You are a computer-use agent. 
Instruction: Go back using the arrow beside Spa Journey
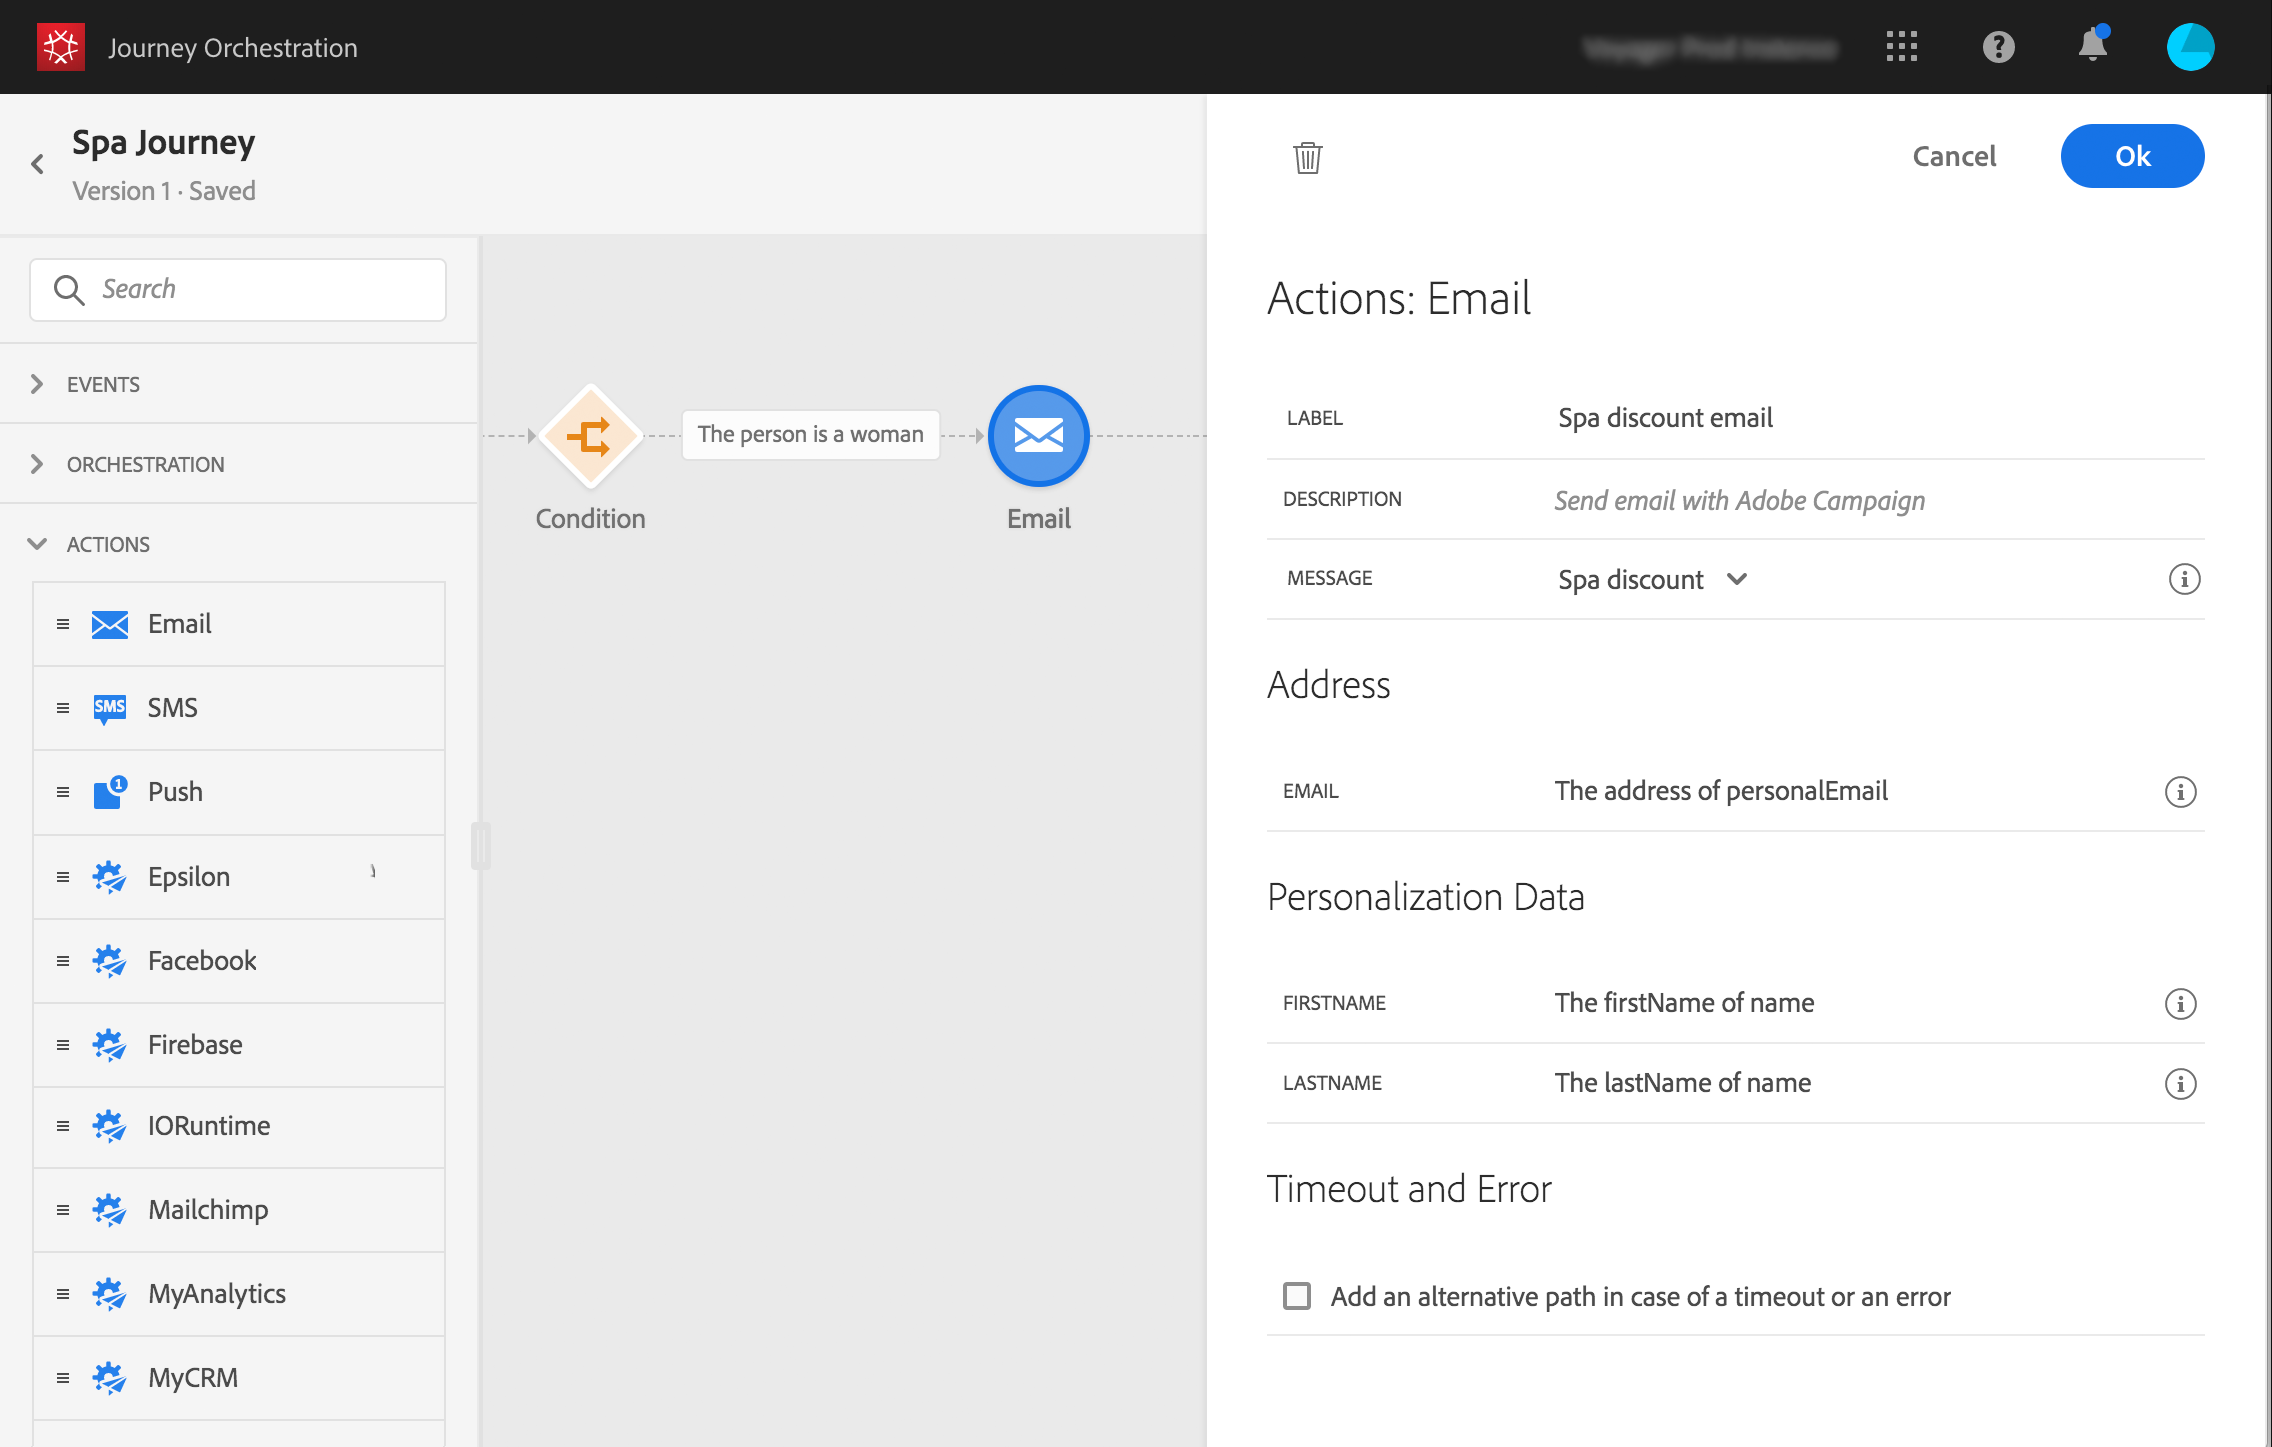click(38, 164)
